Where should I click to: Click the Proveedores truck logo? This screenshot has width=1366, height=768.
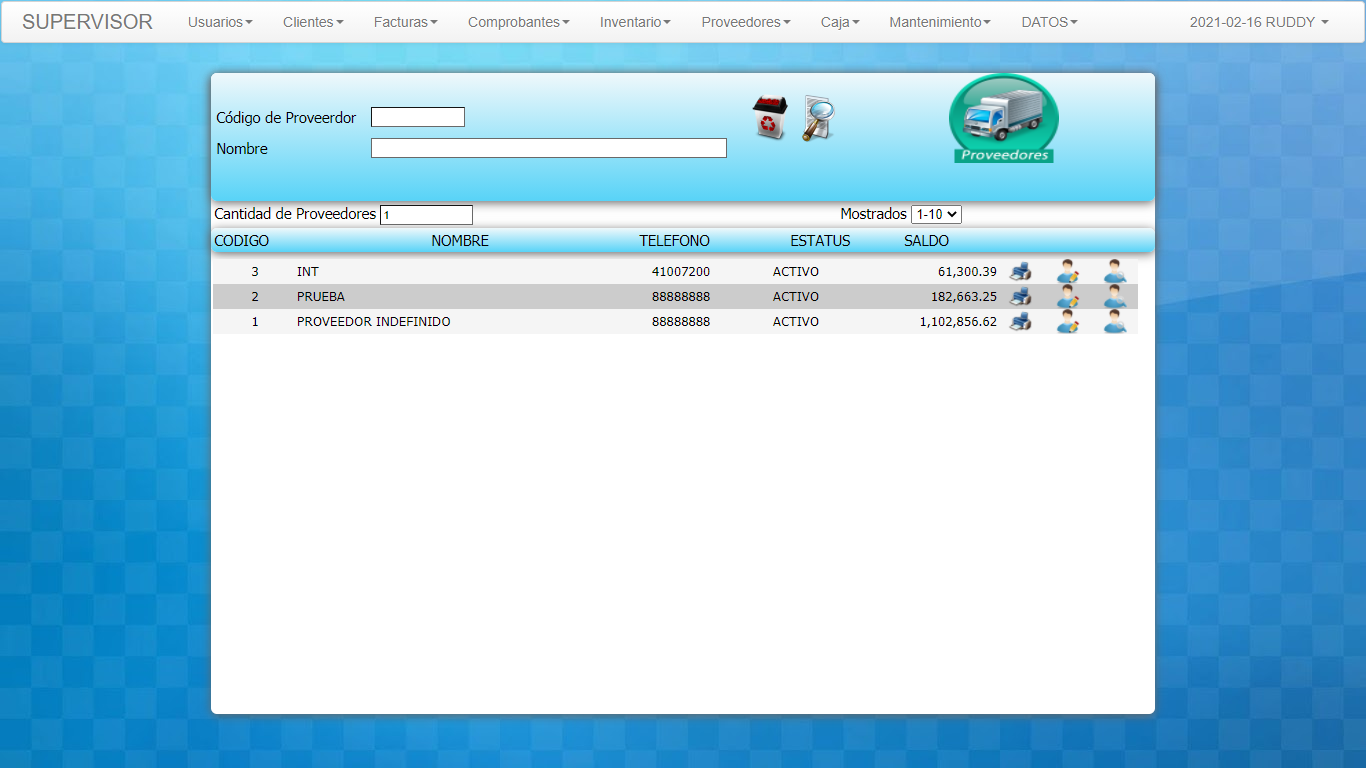click(x=1003, y=120)
